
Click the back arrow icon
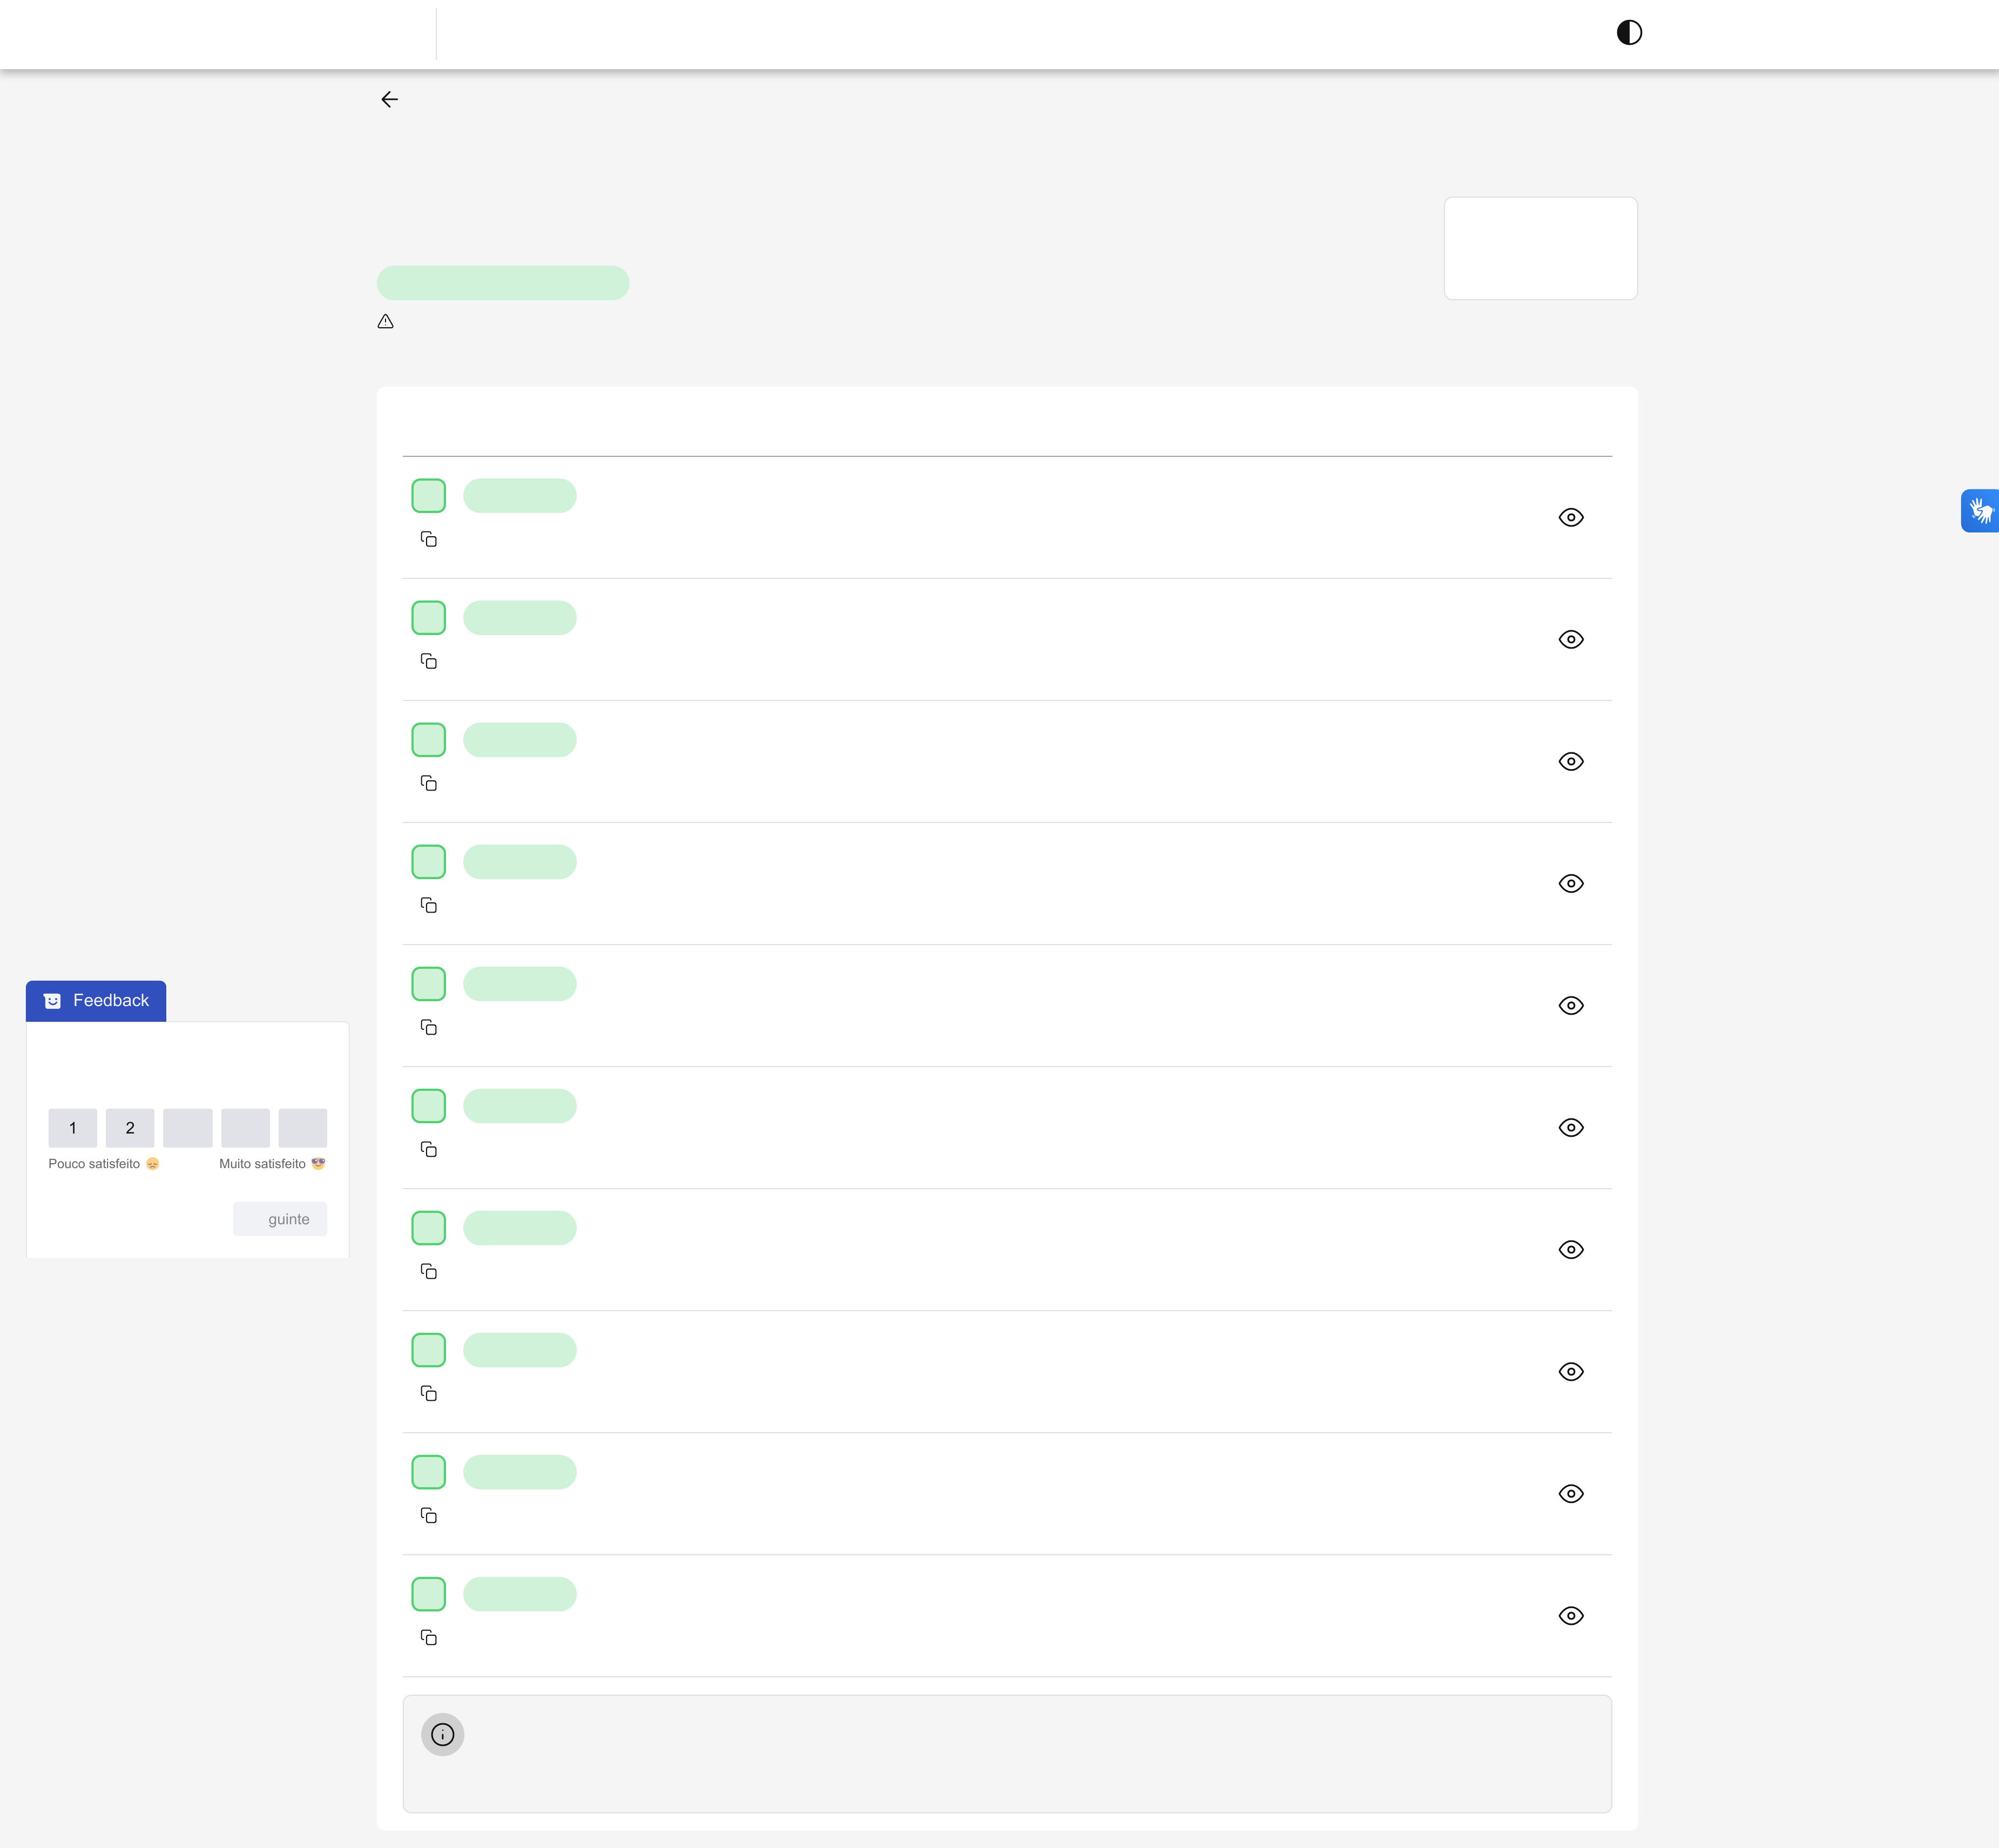coord(389,99)
